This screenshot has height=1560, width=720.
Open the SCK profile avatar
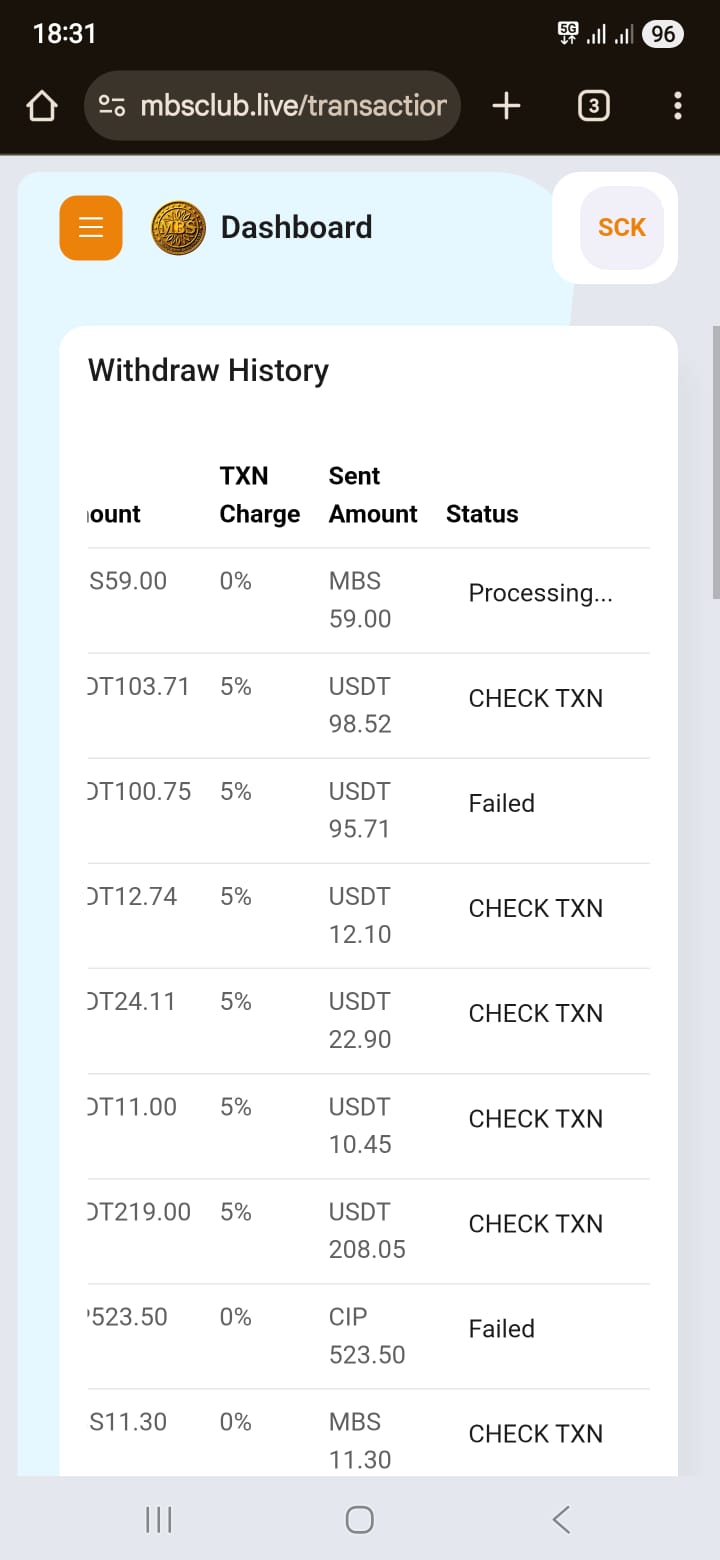(622, 228)
